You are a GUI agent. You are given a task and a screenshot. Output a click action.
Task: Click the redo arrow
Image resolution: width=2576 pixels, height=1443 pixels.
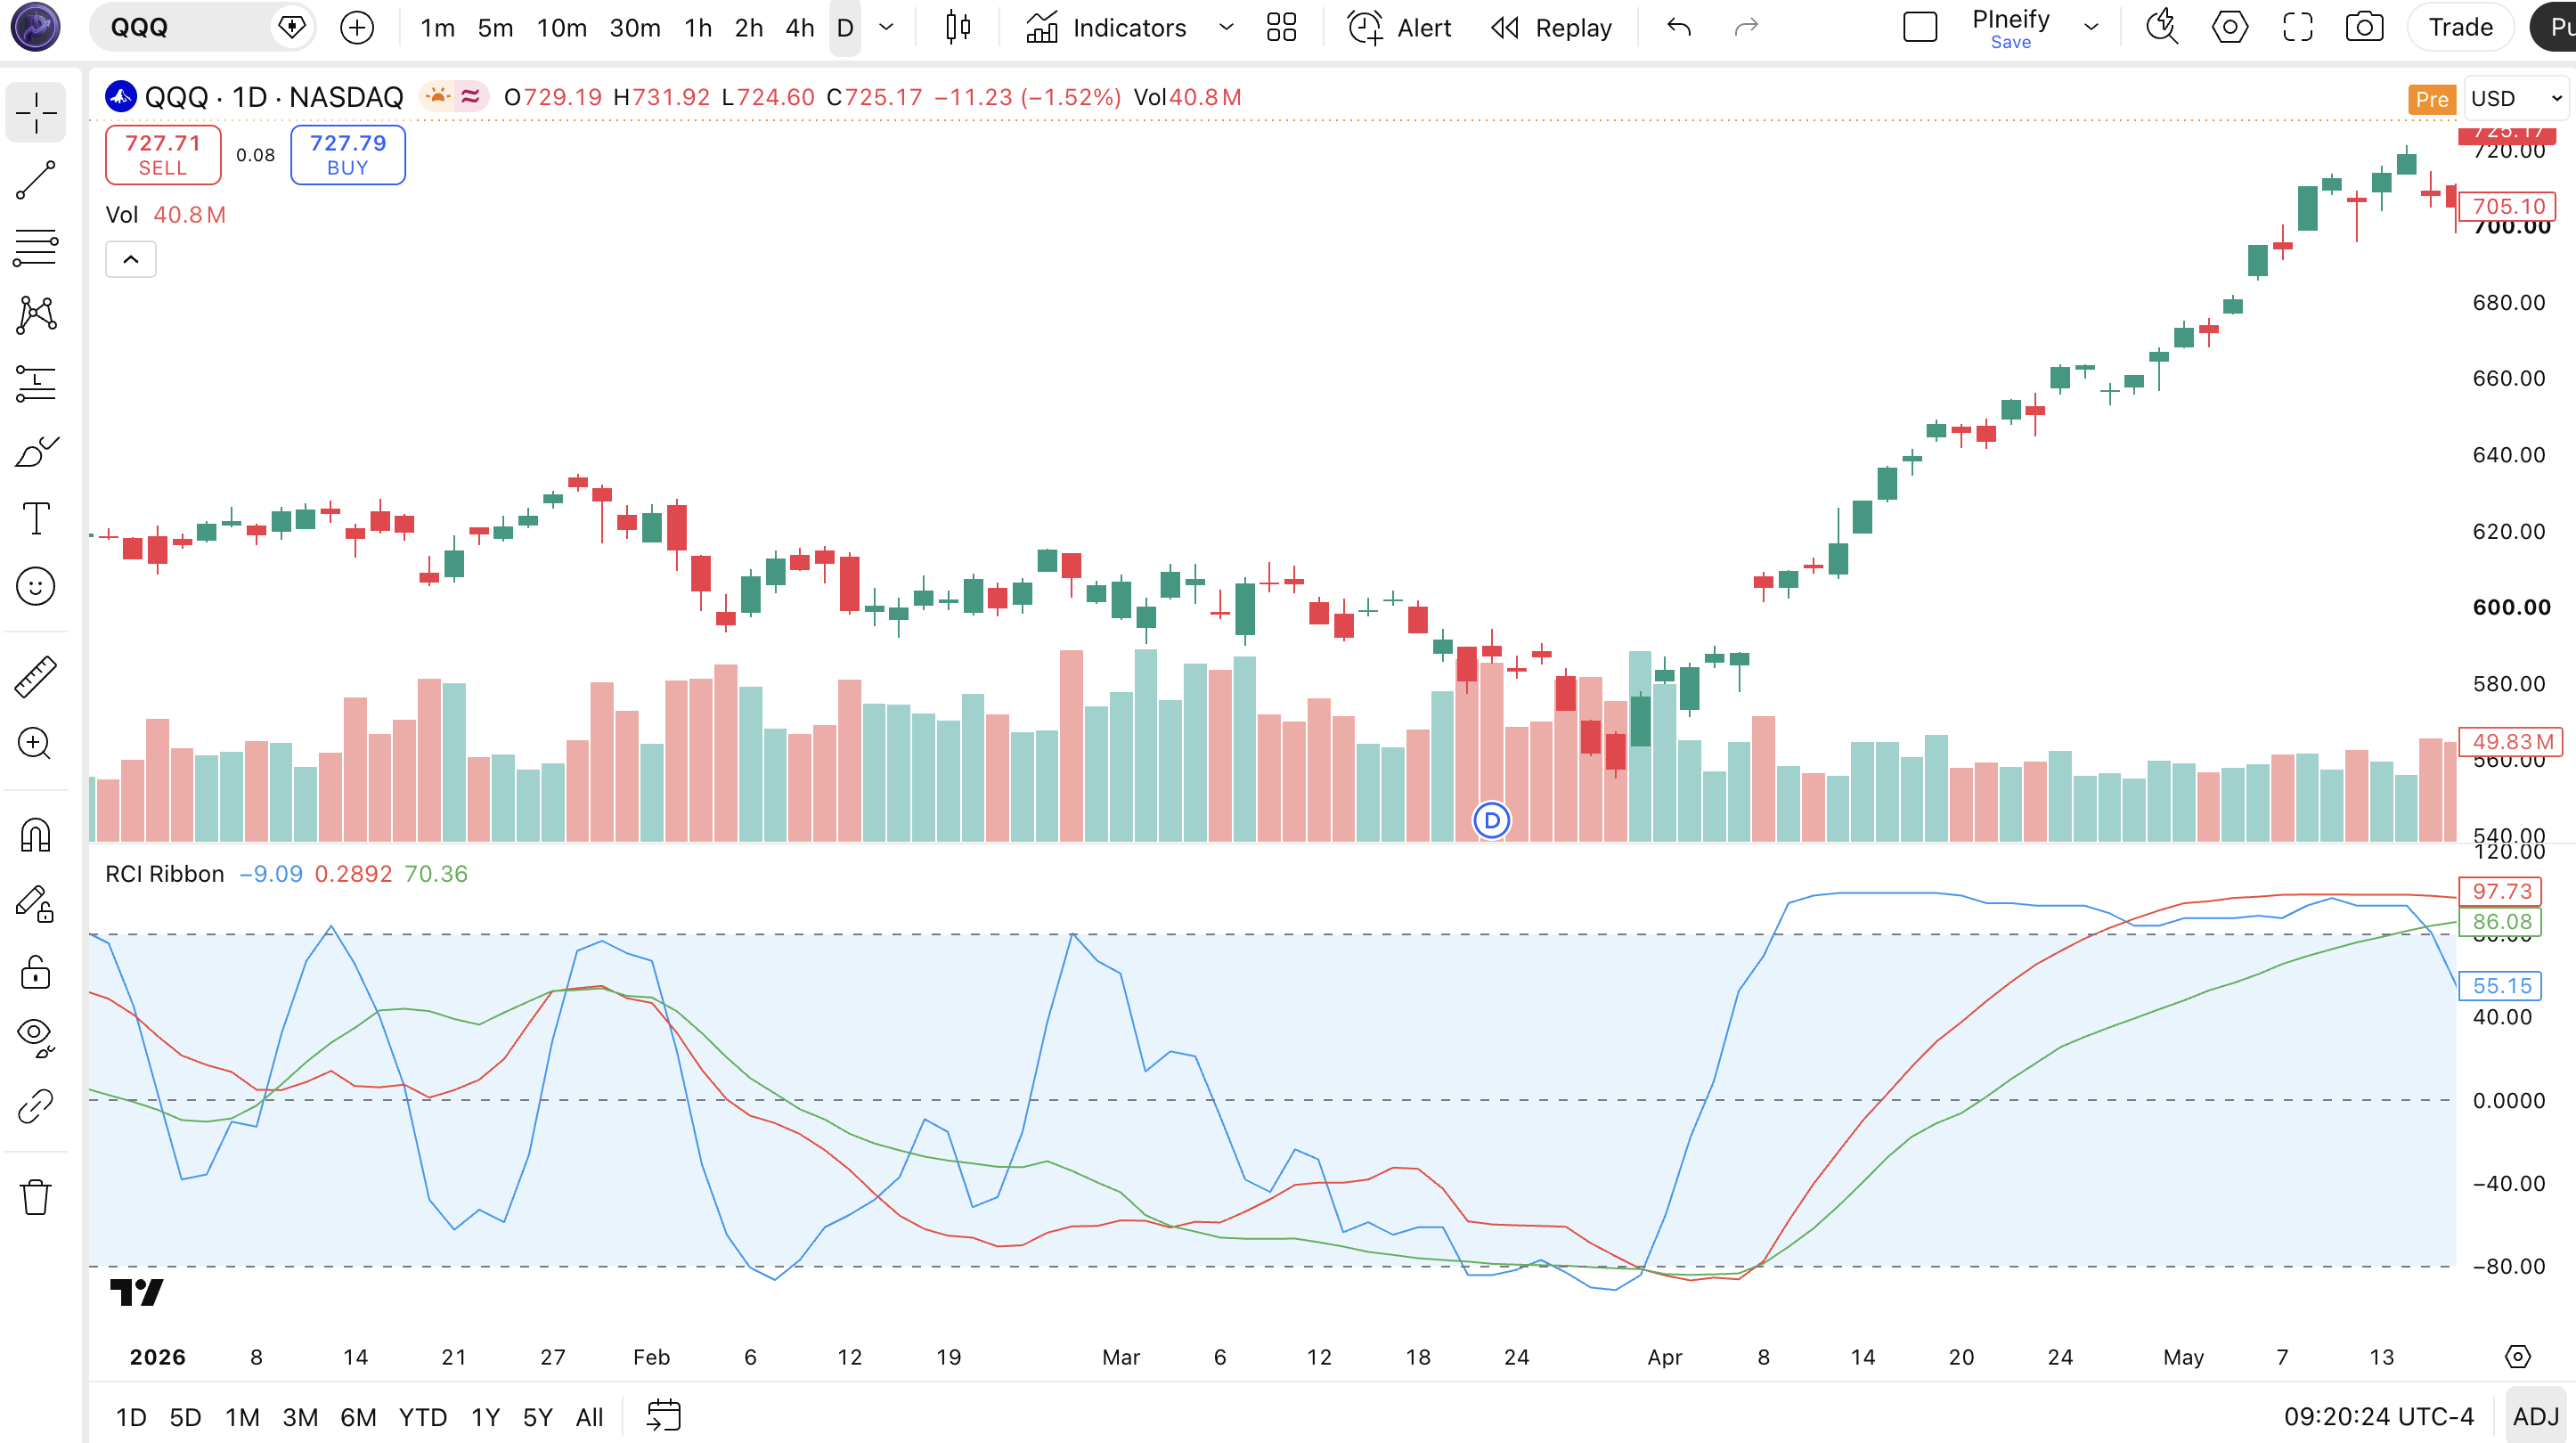point(1746,27)
